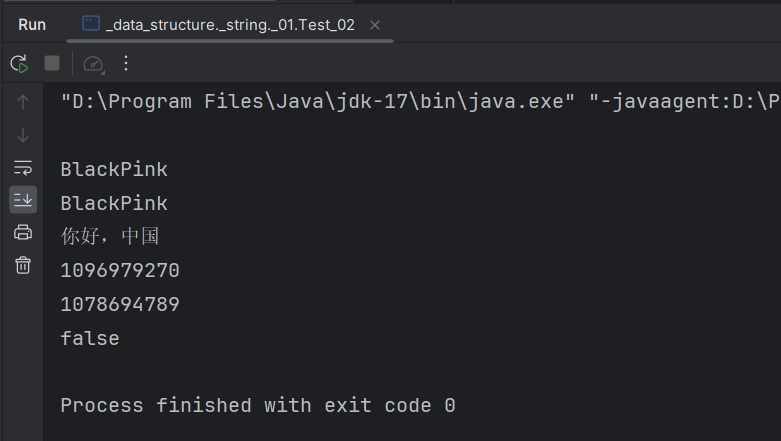Click the 1078694789 output line
This screenshot has height=441, width=781.
pos(120,304)
